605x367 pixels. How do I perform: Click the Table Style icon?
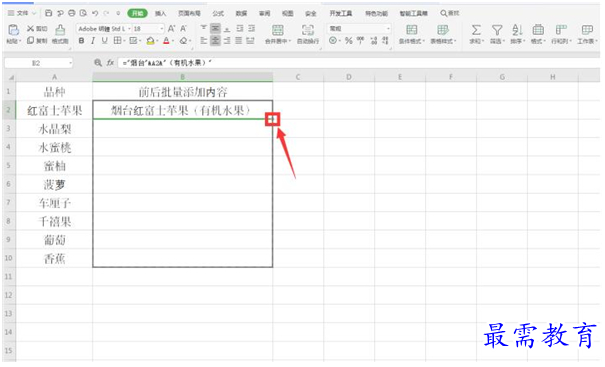pos(443,30)
